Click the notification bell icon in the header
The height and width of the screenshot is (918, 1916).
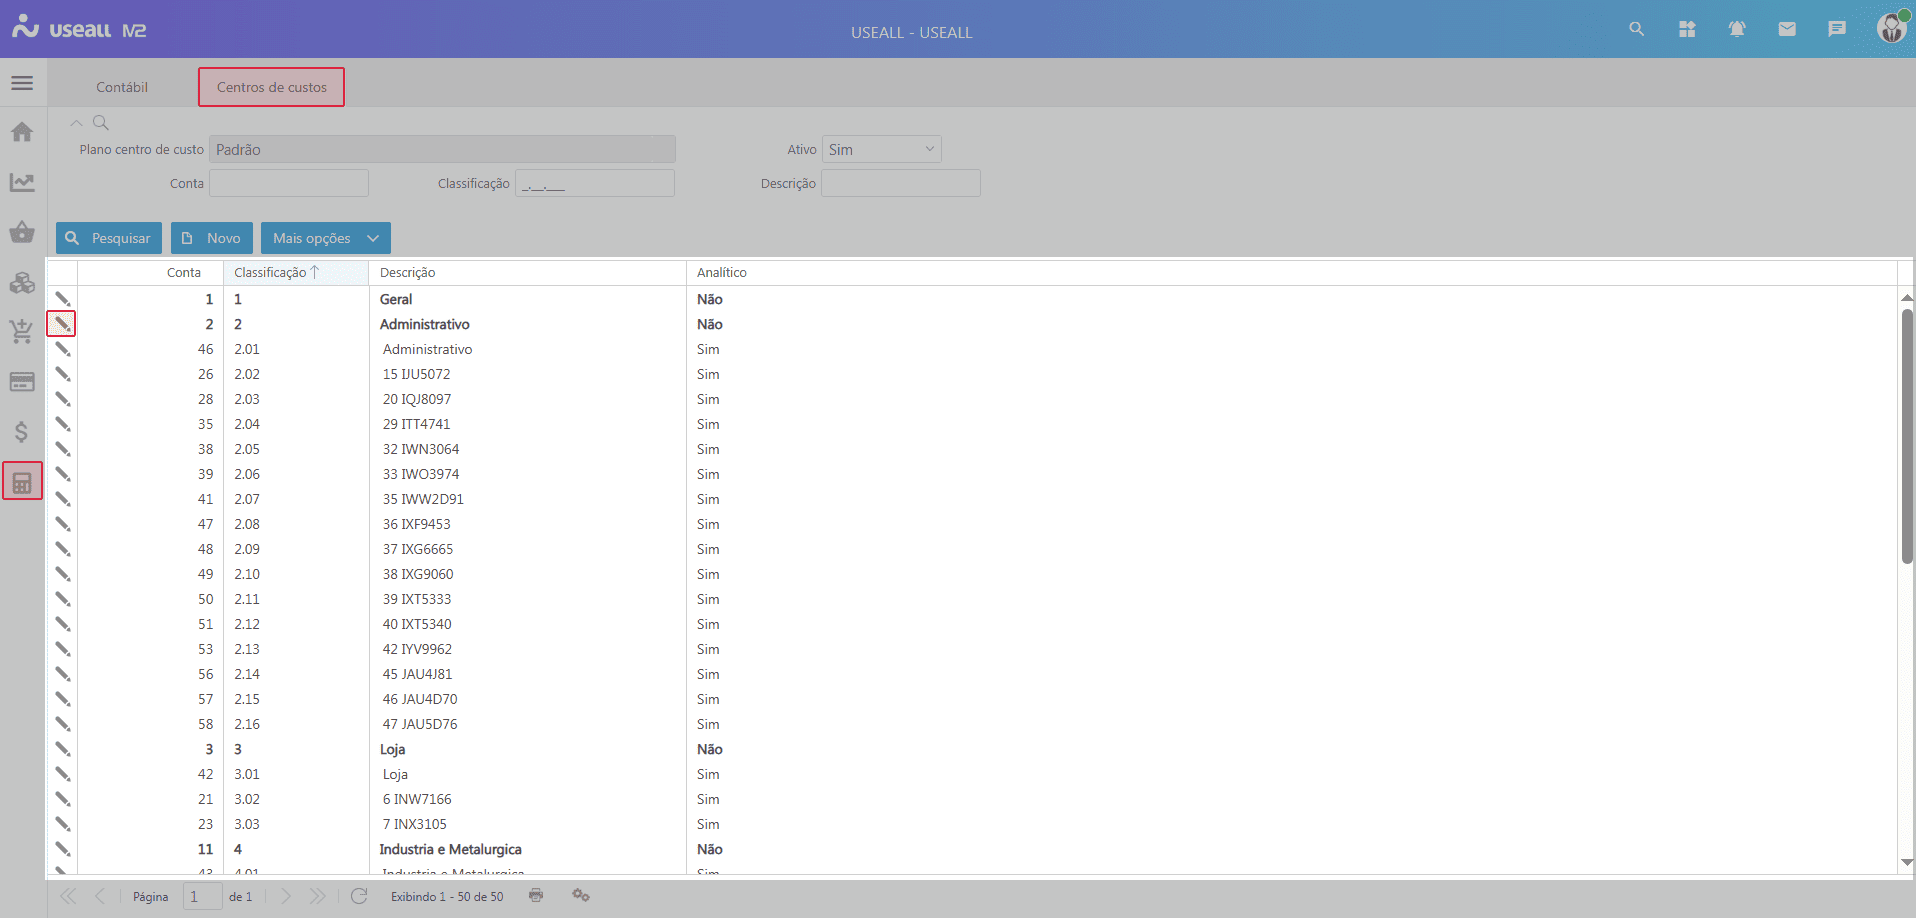(x=1737, y=29)
